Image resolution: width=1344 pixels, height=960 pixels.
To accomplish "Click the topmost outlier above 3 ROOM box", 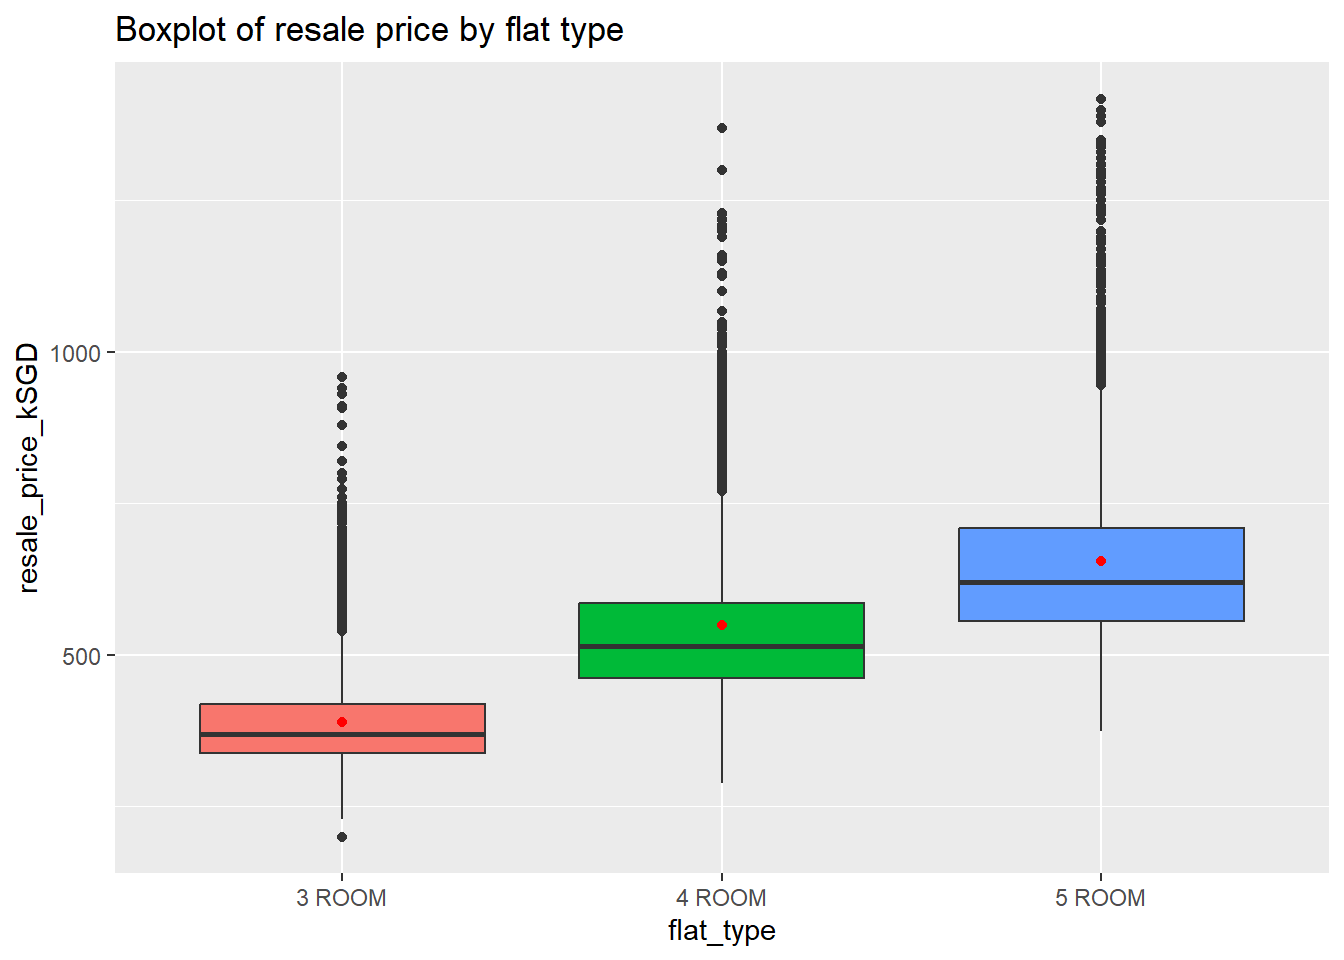I will click(342, 377).
